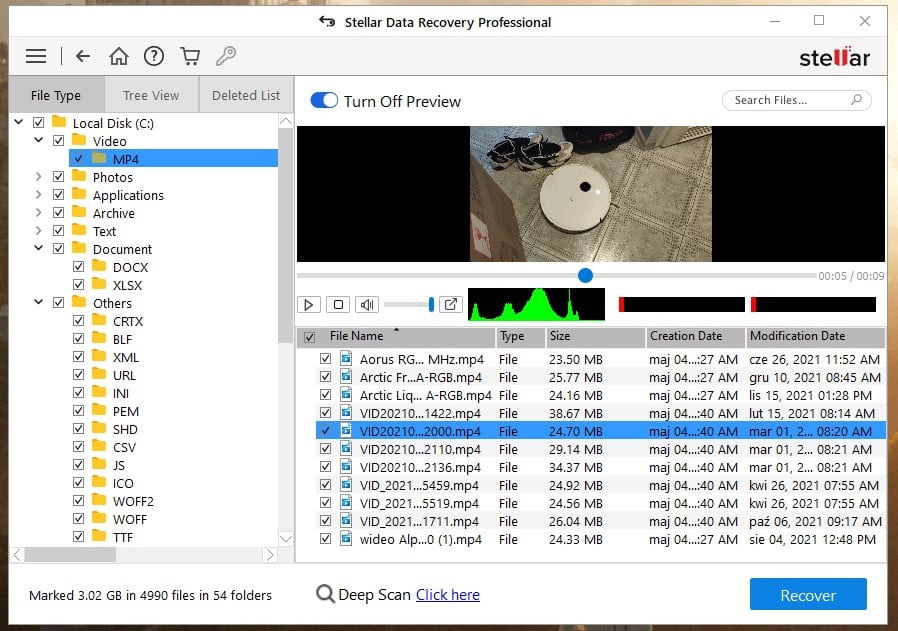Uncheck the XML folder checkbox

[x=78, y=357]
